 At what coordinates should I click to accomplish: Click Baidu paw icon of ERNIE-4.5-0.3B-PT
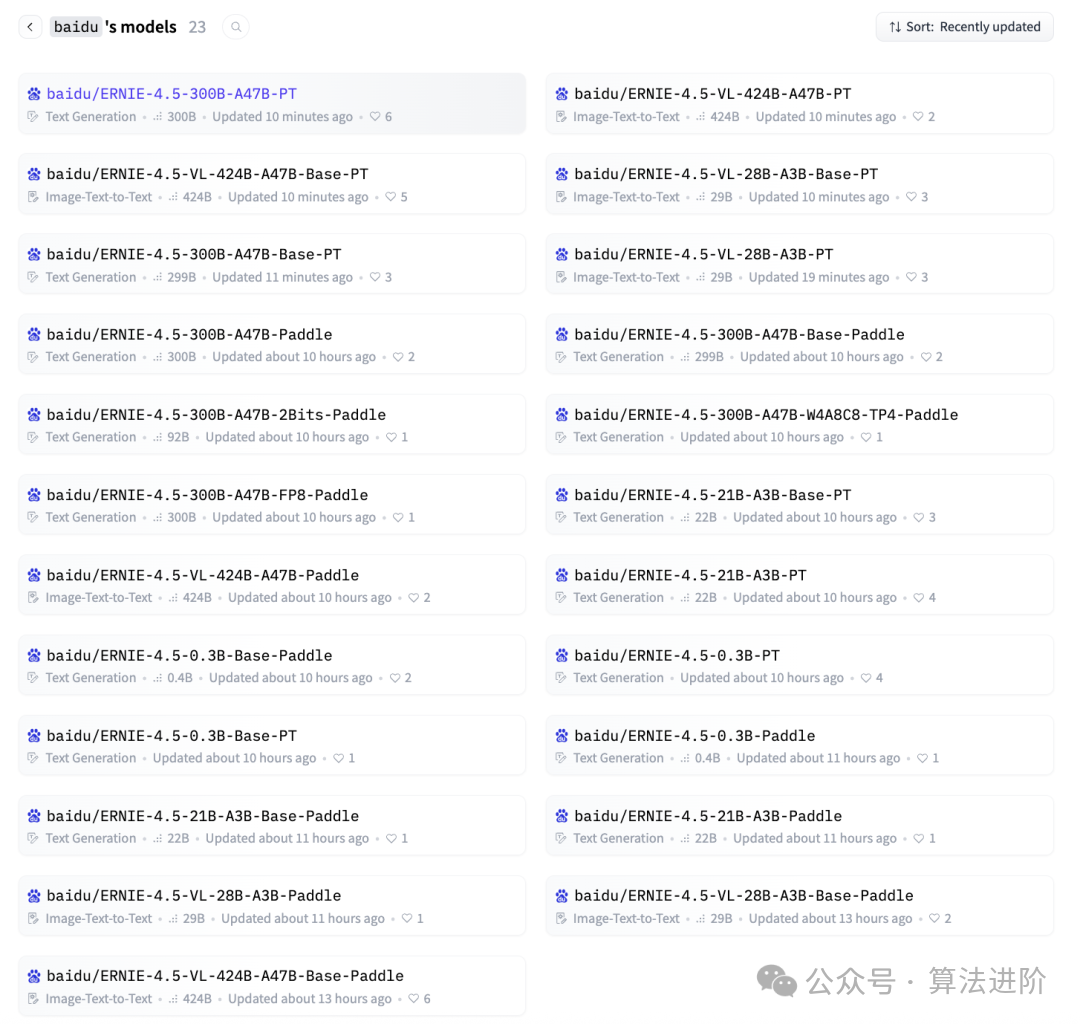[x=561, y=656]
